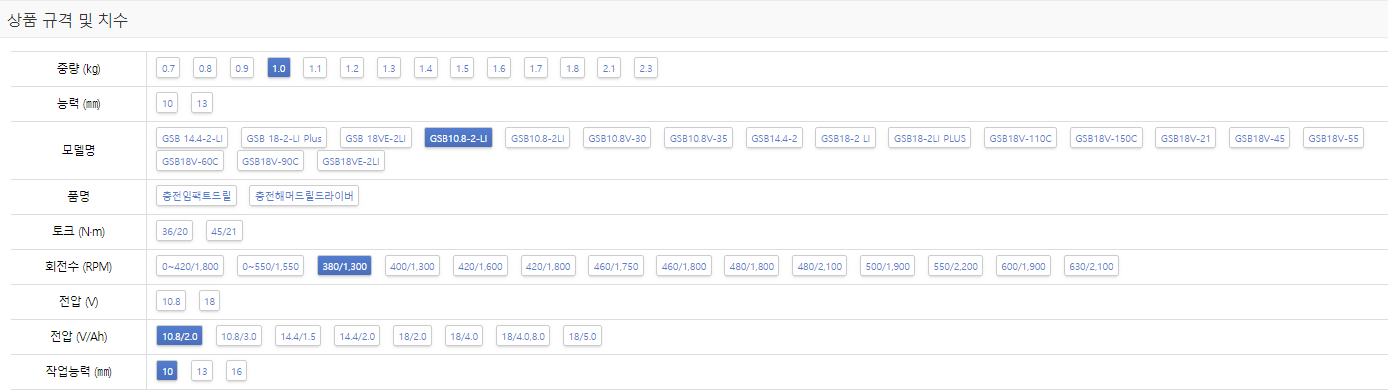Pick 16 mm working capacity
This screenshot has height=390, width=1388.
point(236,371)
